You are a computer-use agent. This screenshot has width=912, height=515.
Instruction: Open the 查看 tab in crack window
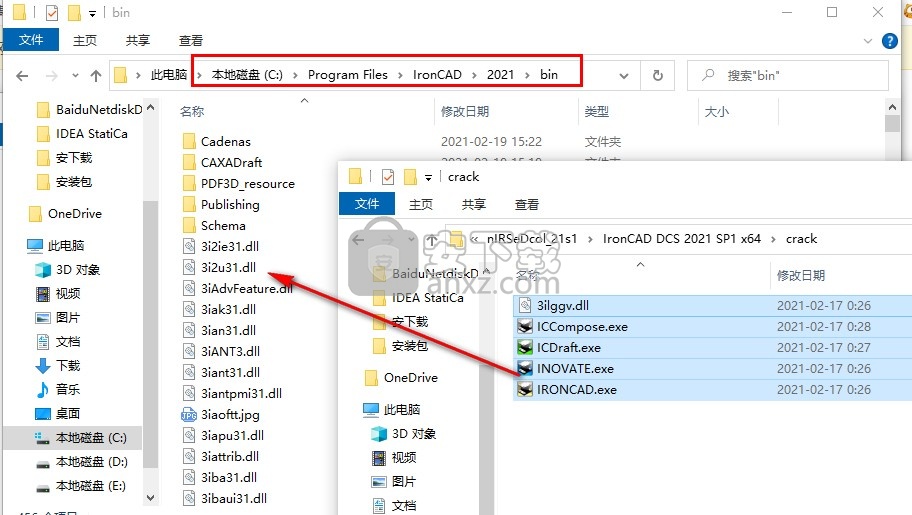pyautogui.click(x=526, y=204)
